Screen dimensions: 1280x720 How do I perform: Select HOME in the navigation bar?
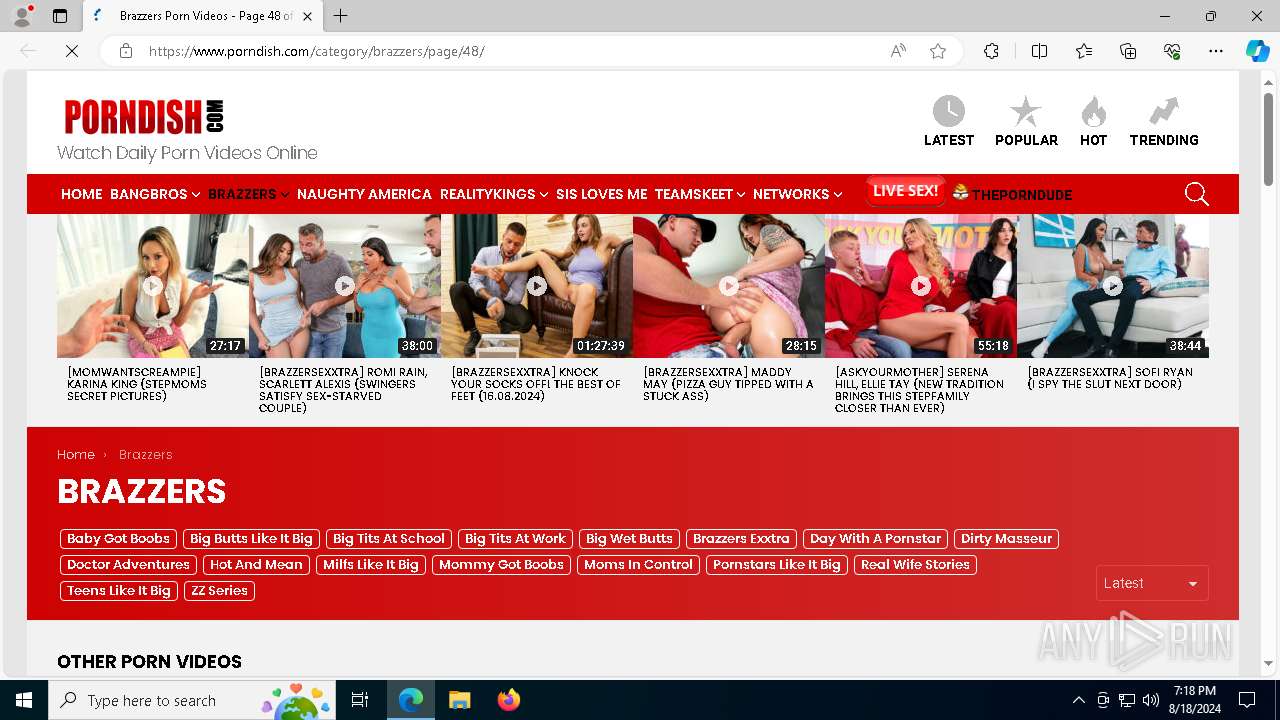[x=81, y=194]
